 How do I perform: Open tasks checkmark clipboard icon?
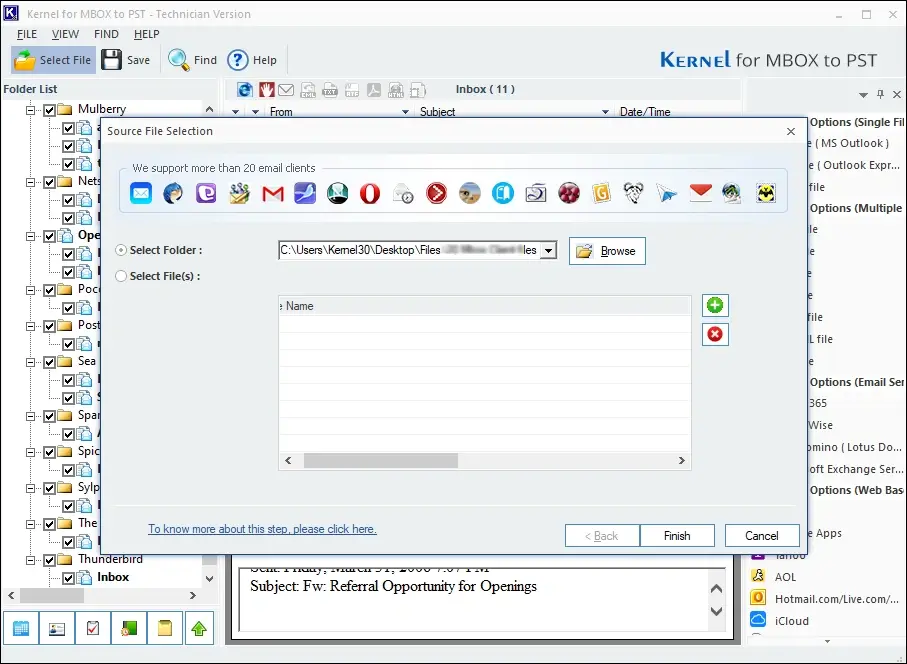pyautogui.click(x=93, y=628)
